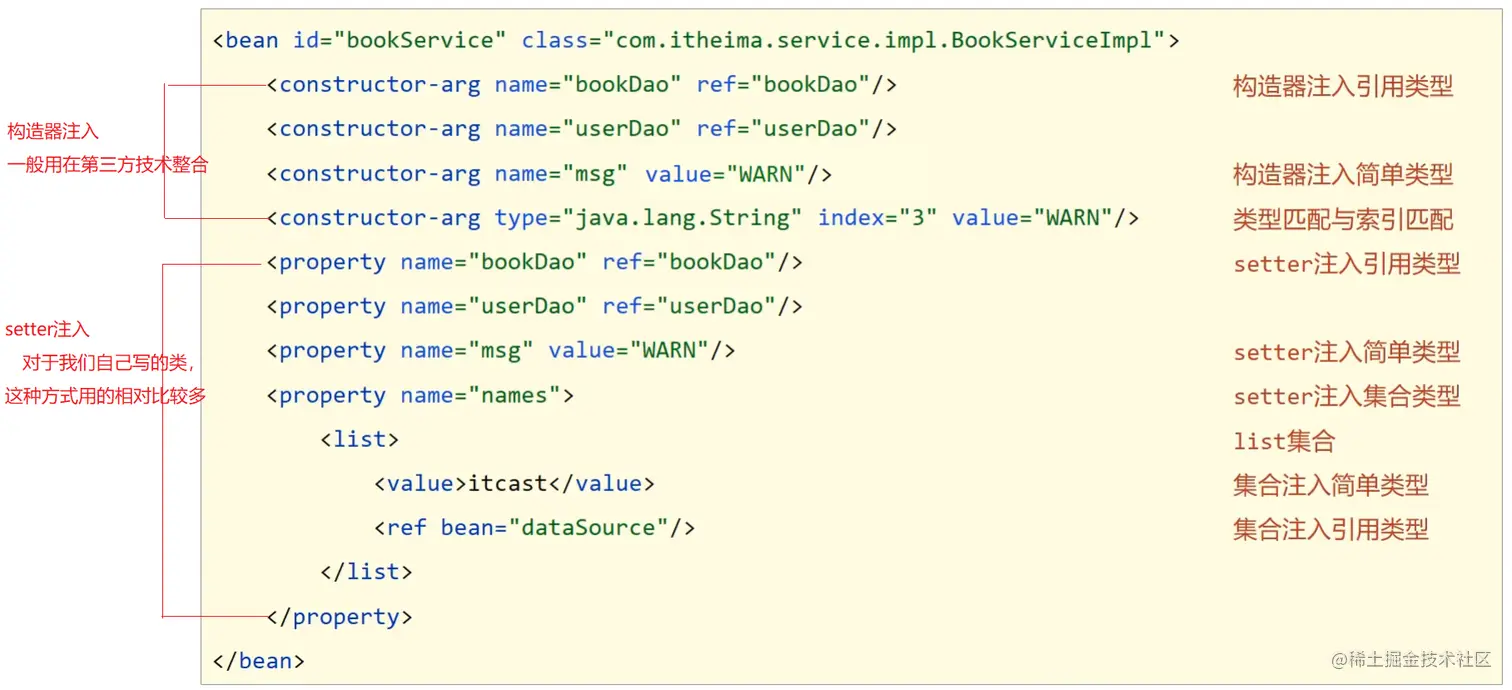Click constructor-arg line with ref="bookDao"
The width and height of the screenshot is (1512, 690).
pos(582,85)
